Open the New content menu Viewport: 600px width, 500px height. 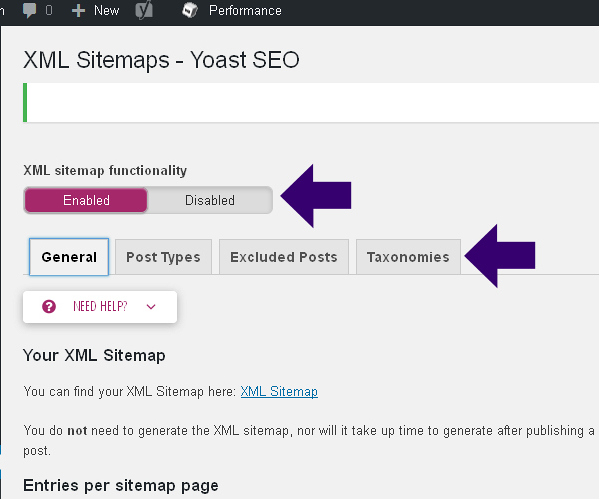105,11
